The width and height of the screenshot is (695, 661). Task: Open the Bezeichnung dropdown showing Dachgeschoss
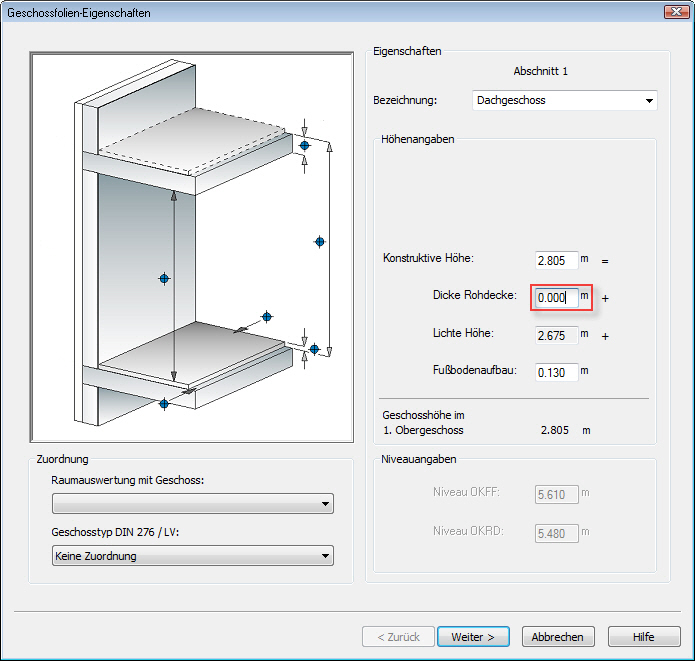[x=564, y=100]
